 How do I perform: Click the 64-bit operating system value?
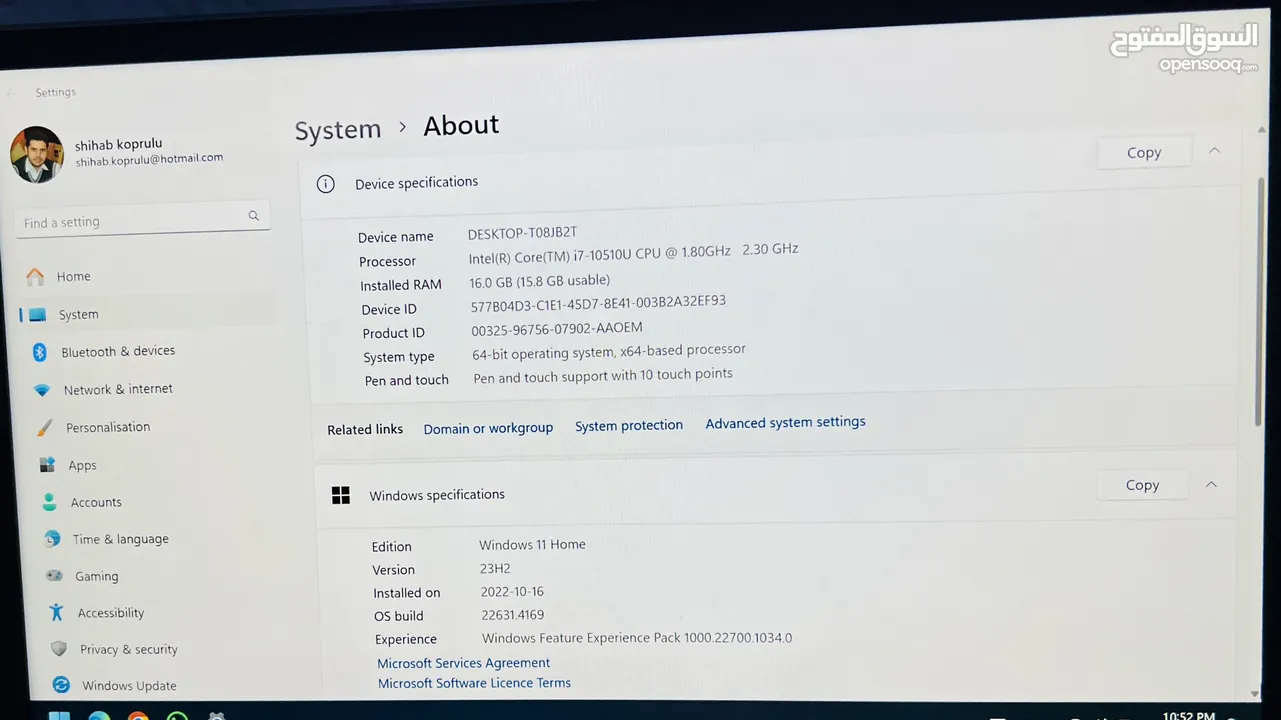click(x=609, y=351)
